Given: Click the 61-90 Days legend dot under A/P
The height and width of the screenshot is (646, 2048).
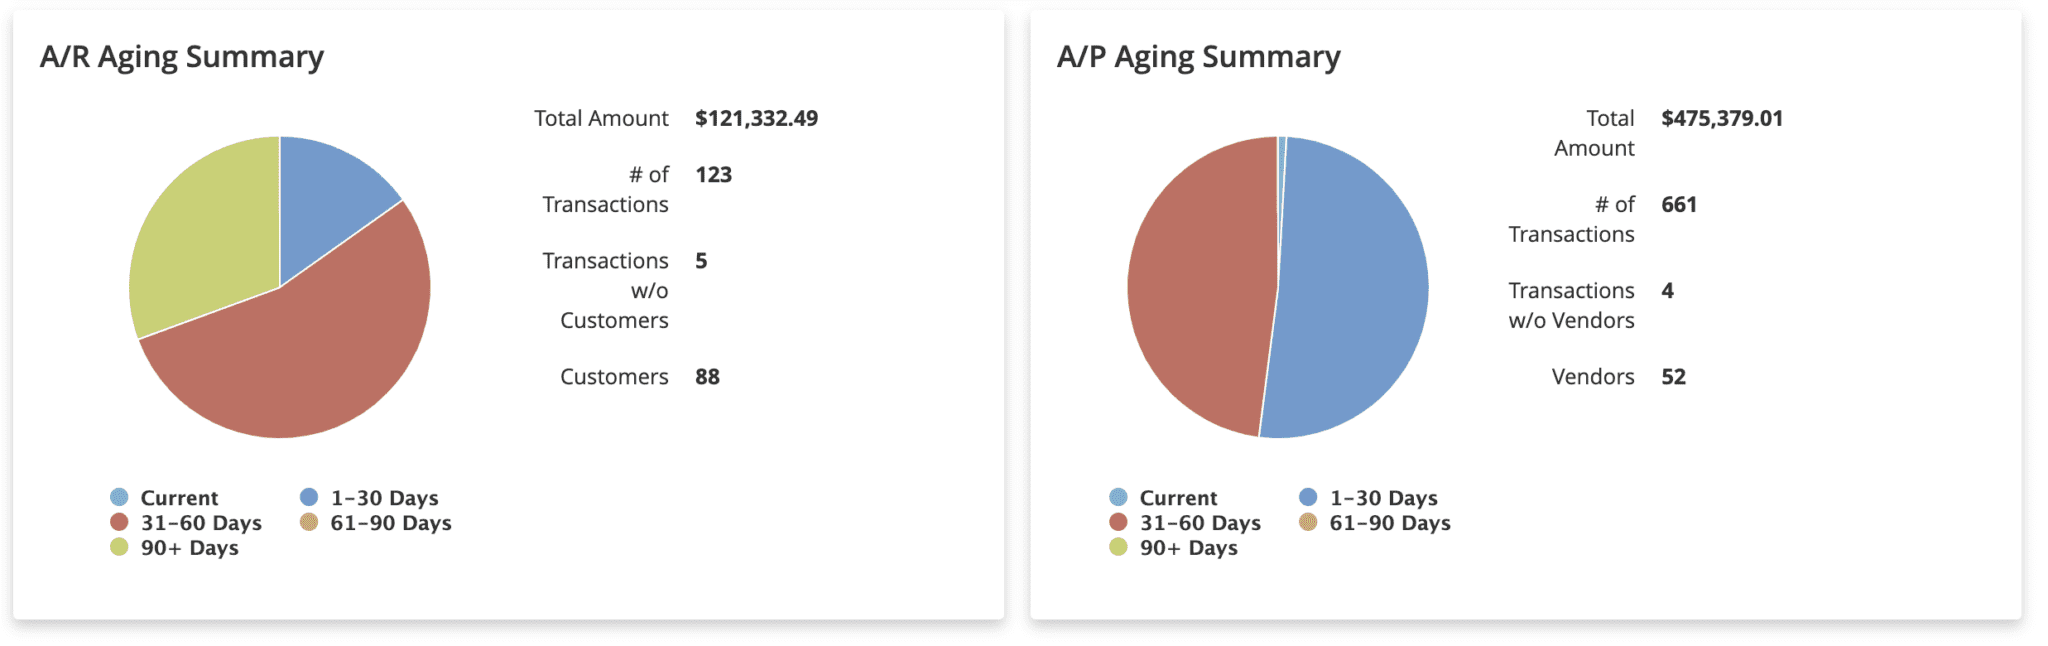Looking at the screenshot, I should 1308,522.
